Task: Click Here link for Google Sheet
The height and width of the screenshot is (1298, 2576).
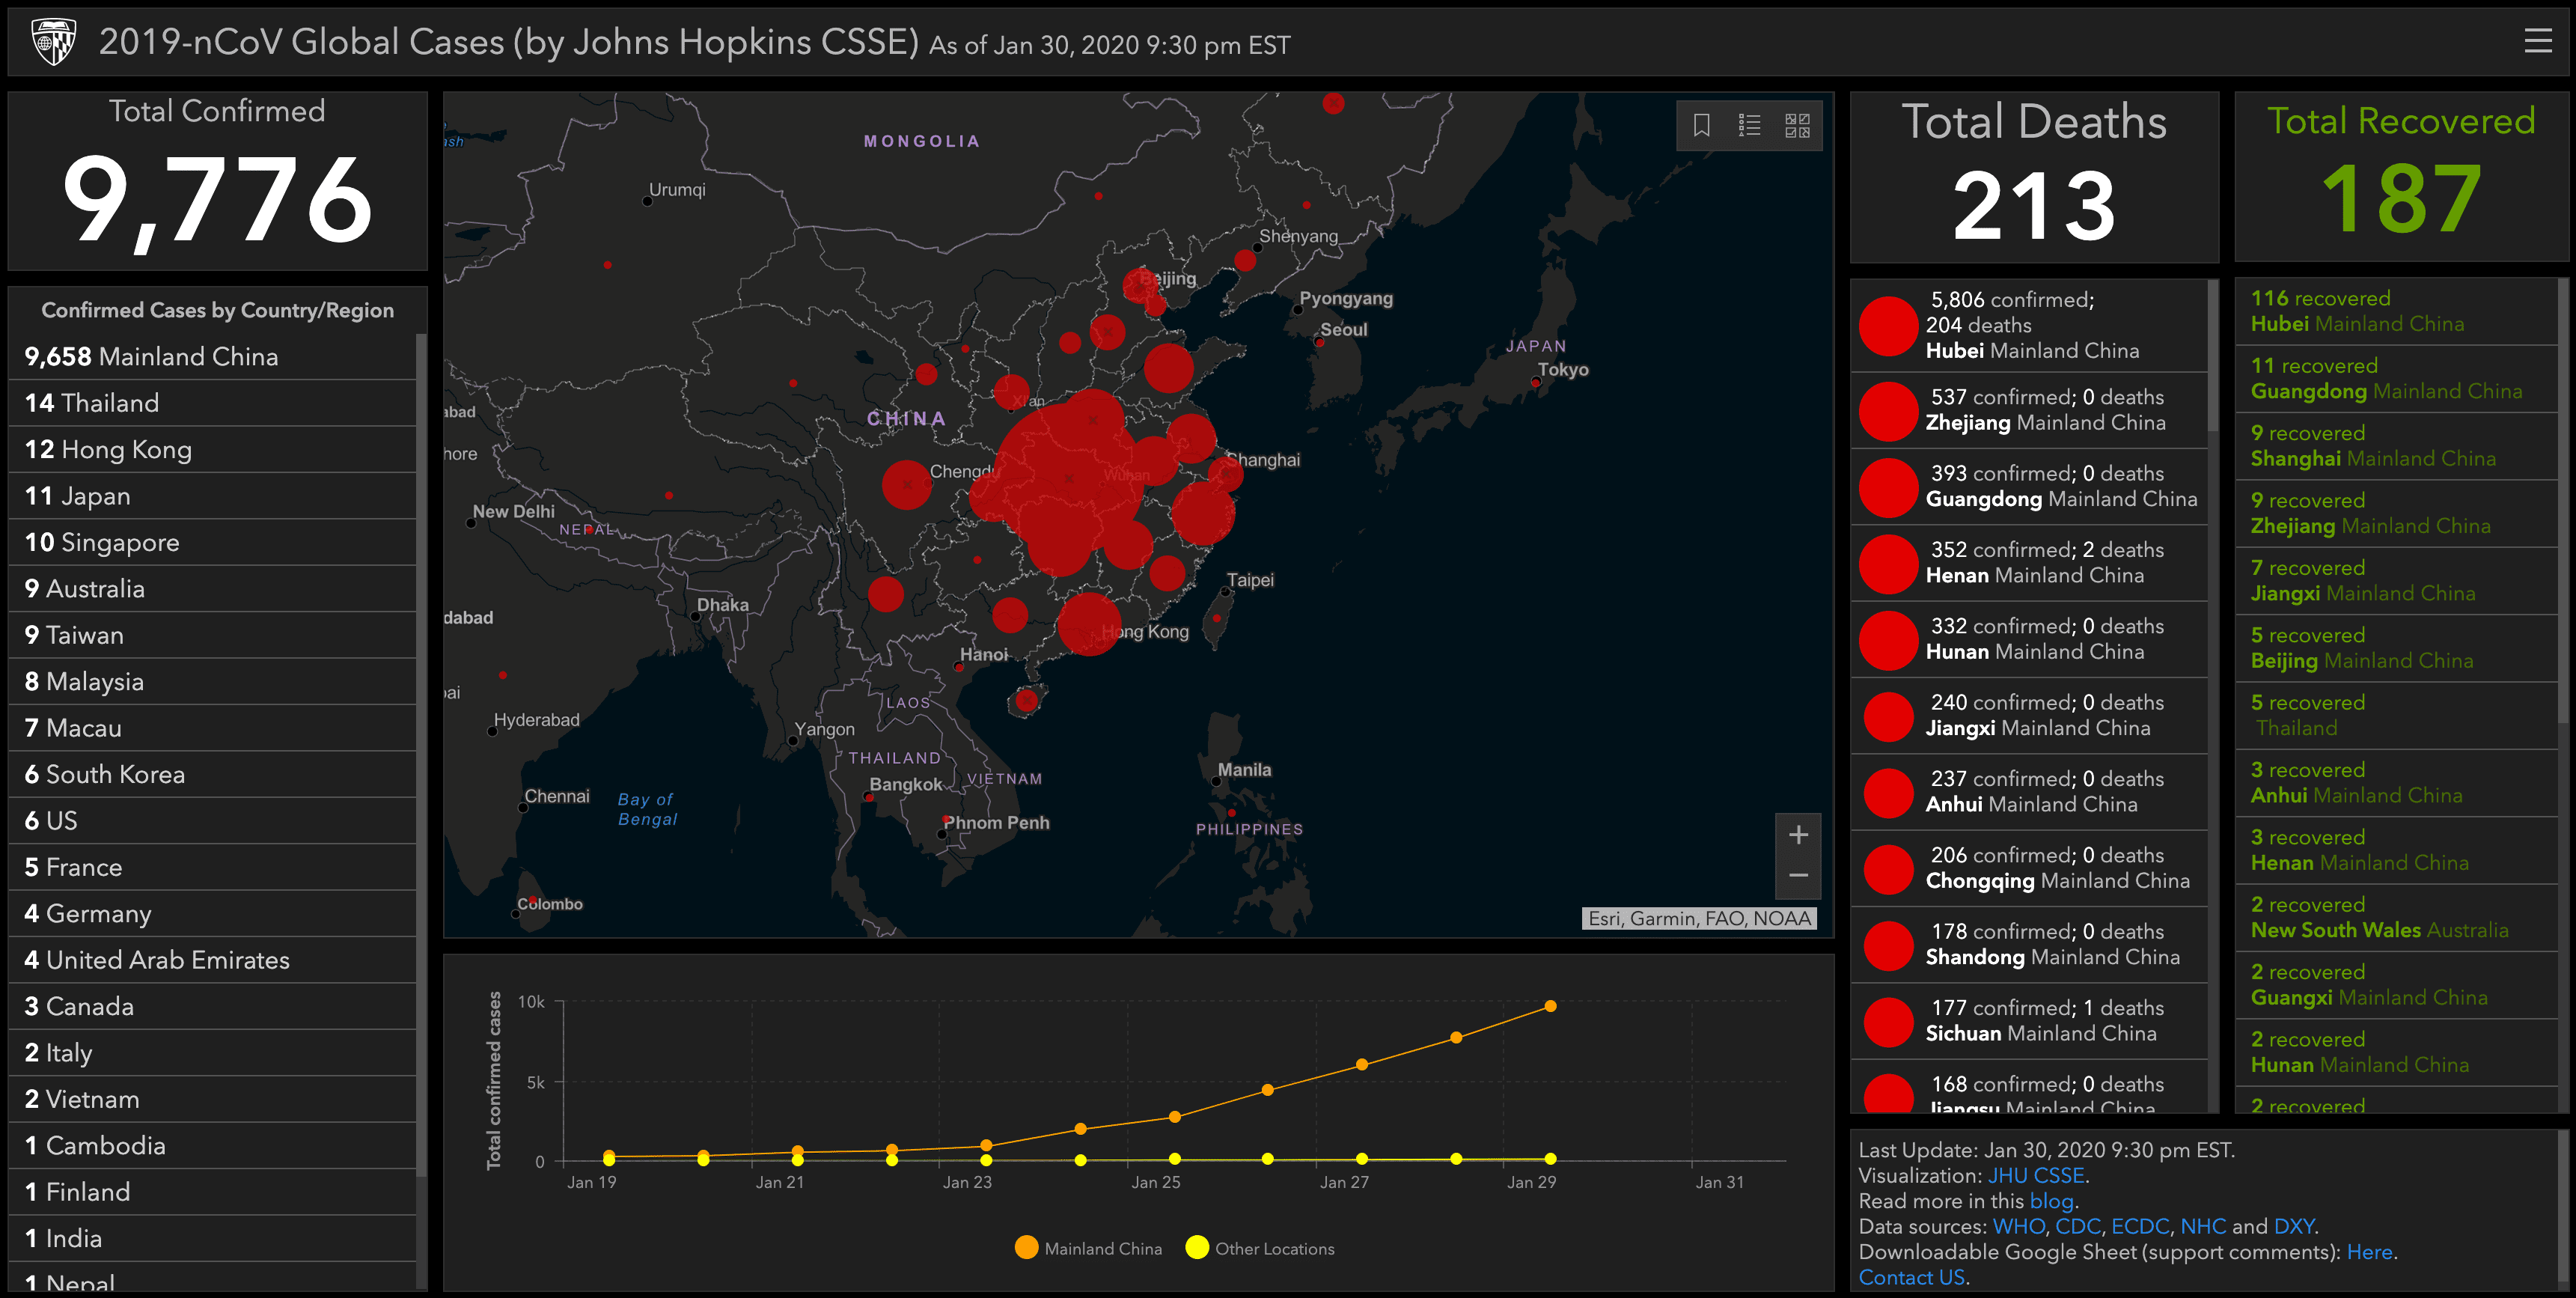Action: pos(2369,1252)
